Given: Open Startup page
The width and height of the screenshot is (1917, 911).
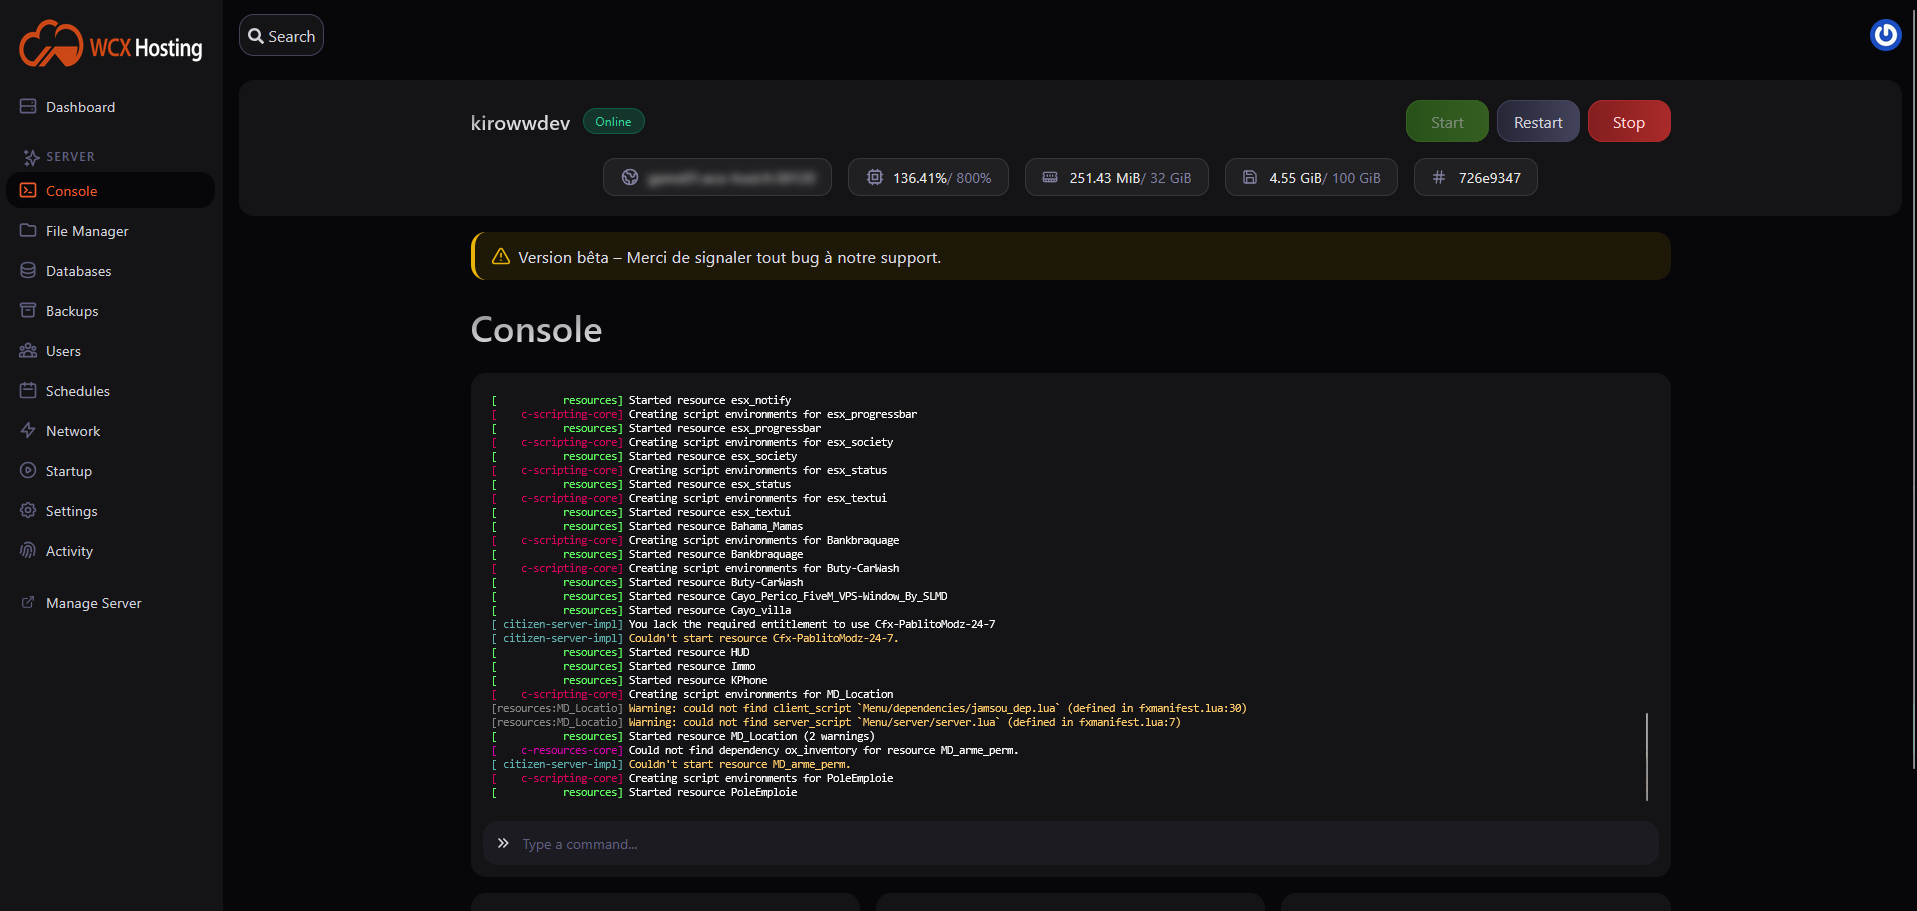Looking at the screenshot, I should [110, 471].
